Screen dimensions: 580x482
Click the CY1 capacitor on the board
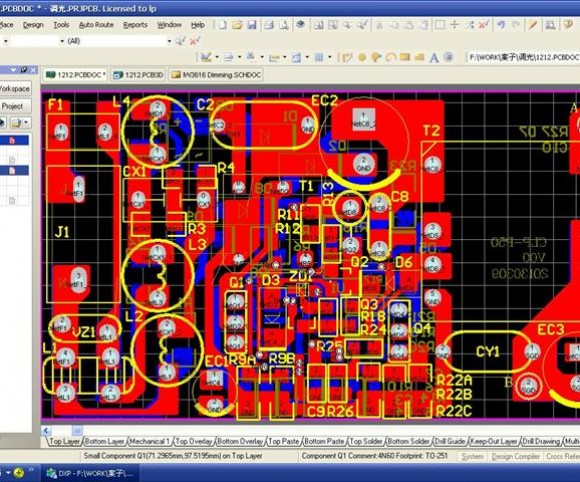pyautogui.click(x=487, y=351)
